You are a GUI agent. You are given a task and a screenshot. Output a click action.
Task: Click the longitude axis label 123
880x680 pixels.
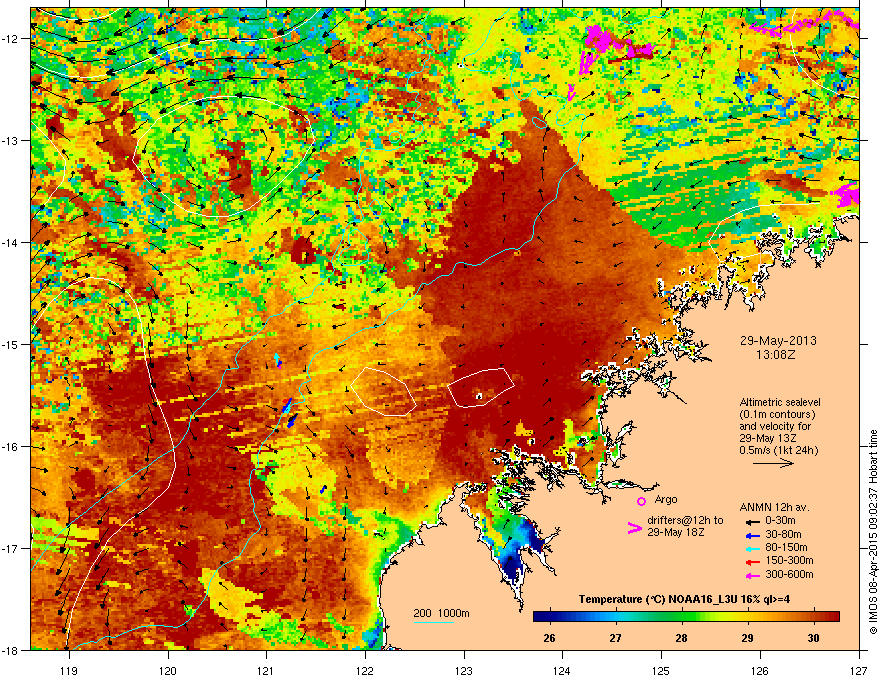[x=464, y=670]
